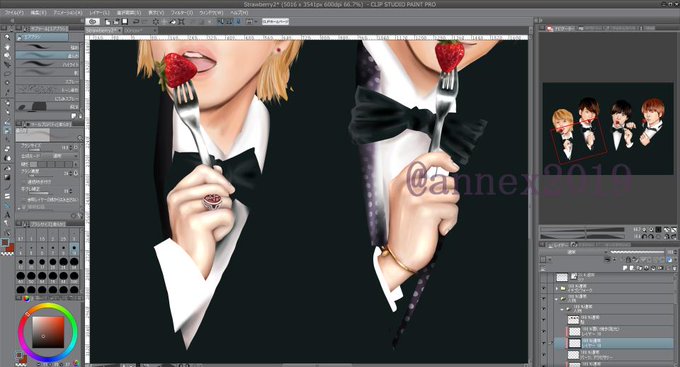Select the 100 brush size preset

point(74,277)
